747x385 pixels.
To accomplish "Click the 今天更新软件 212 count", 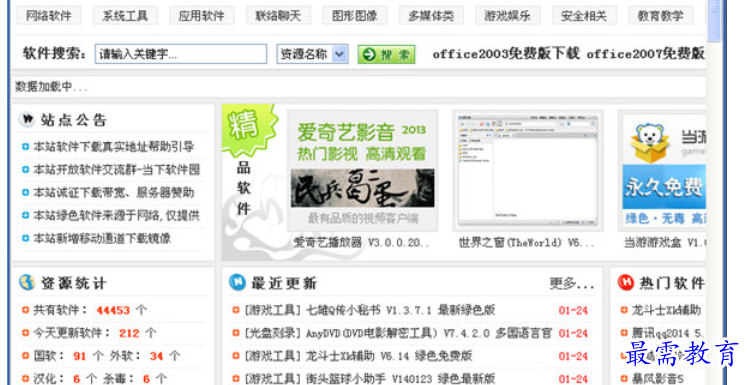I will [129, 333].
